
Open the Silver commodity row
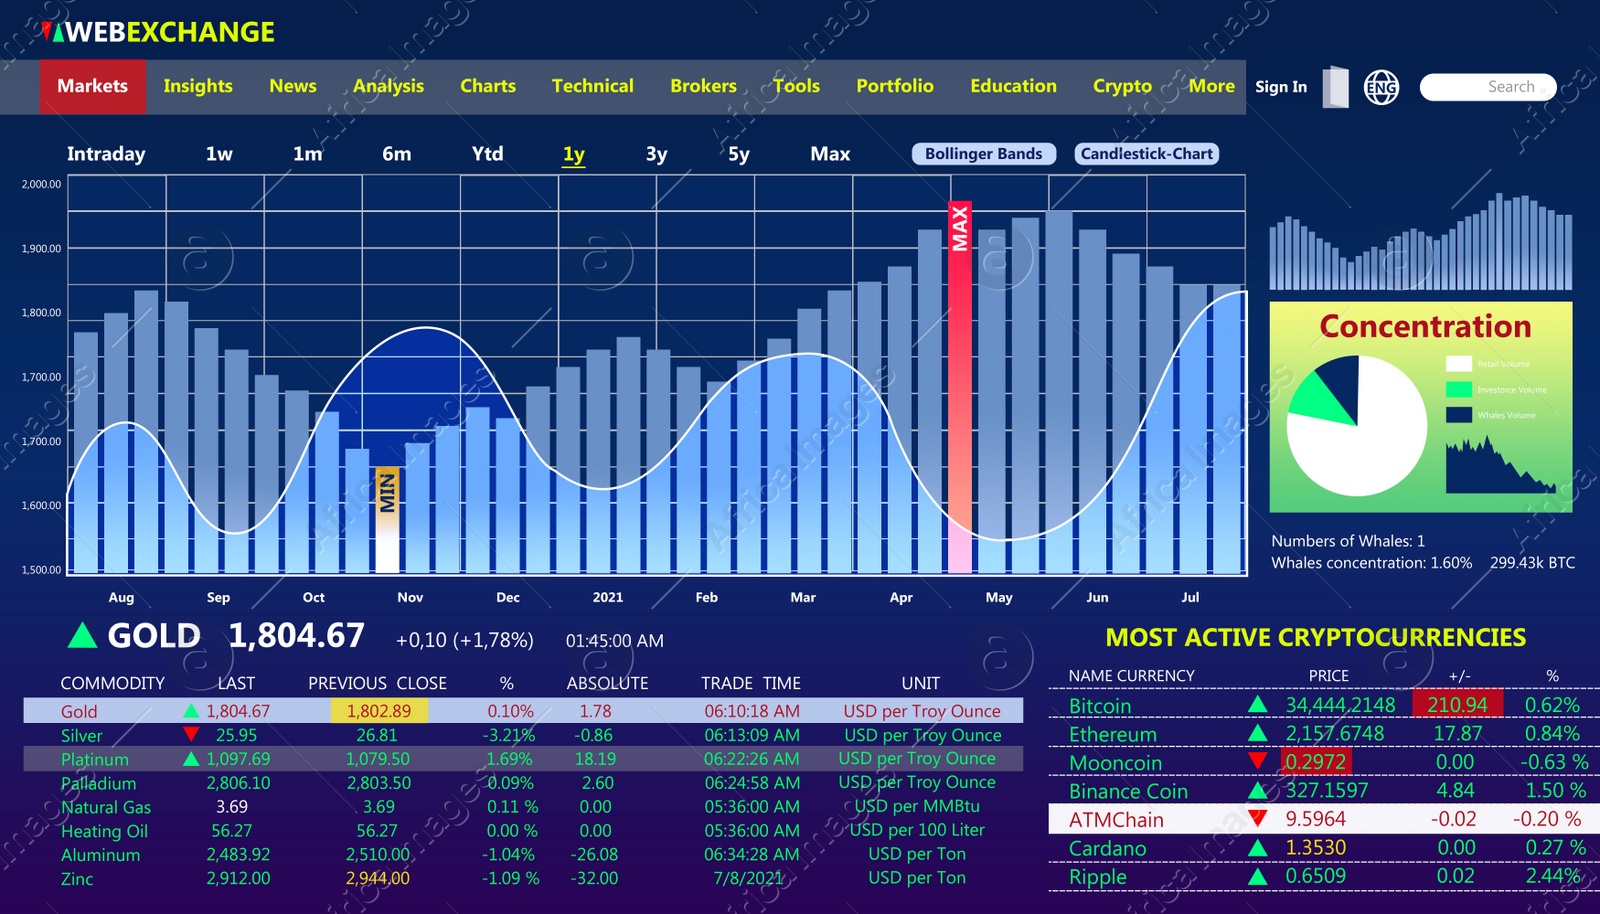(523, 735)
